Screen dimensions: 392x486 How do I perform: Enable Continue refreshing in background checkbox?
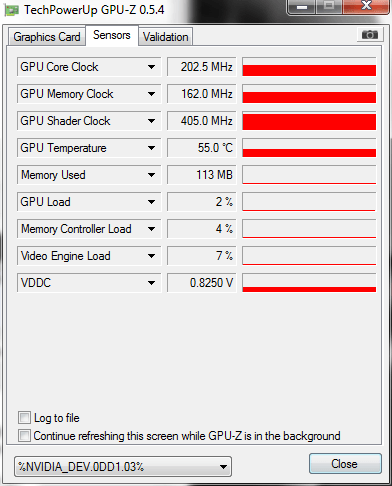(24, 436)
